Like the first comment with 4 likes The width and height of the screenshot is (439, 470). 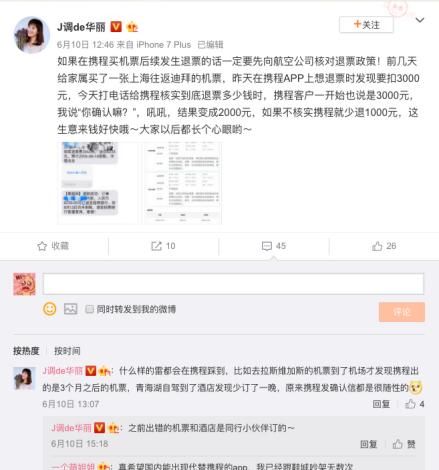click(x=410, y=404)
